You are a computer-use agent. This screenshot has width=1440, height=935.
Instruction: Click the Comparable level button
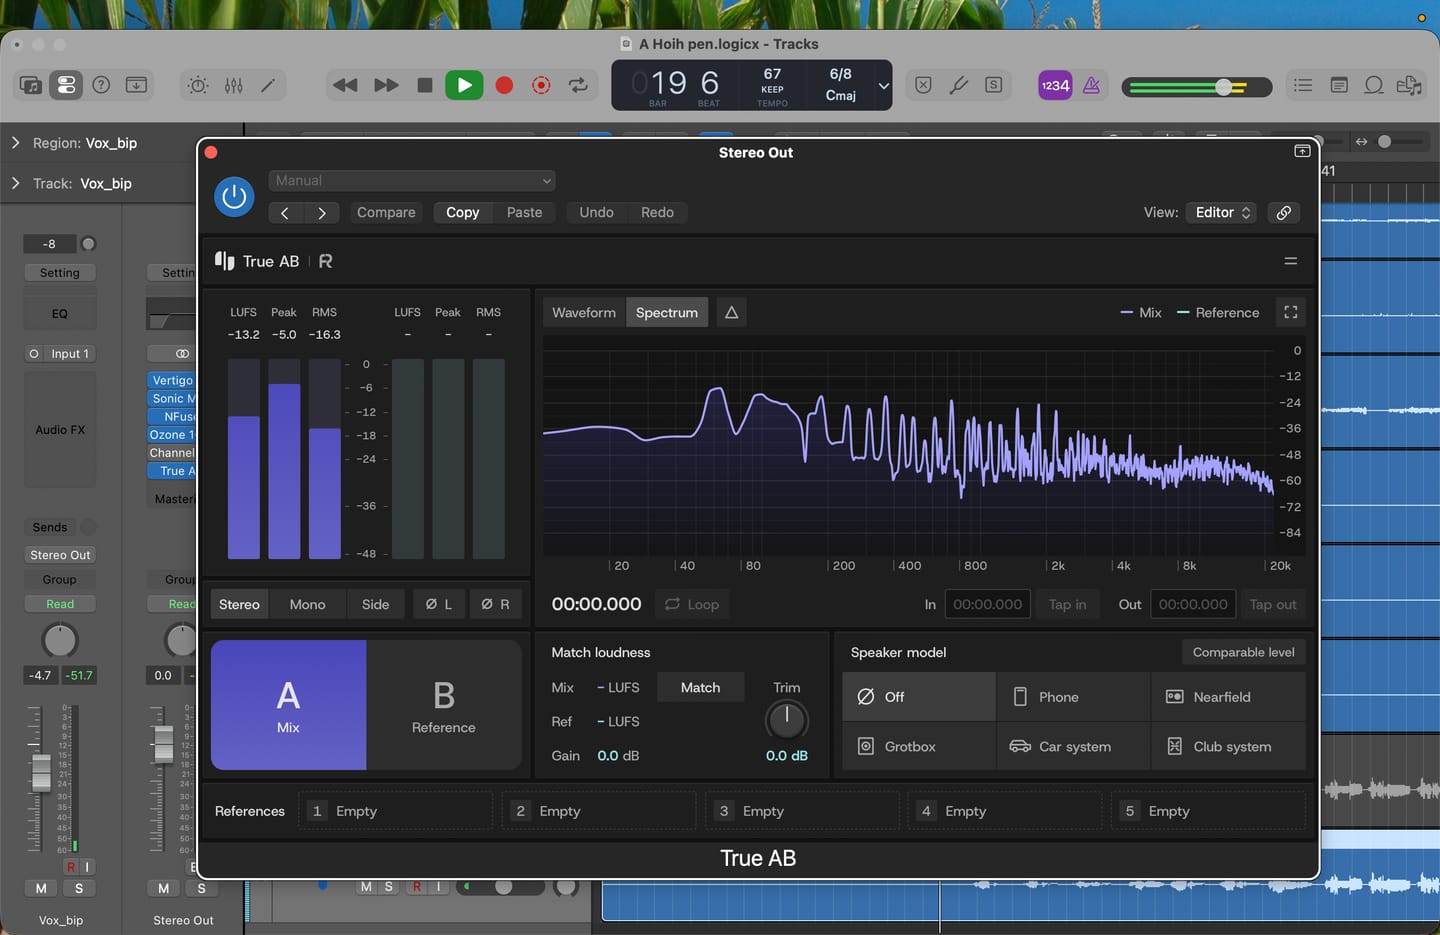coord(1243,652)
